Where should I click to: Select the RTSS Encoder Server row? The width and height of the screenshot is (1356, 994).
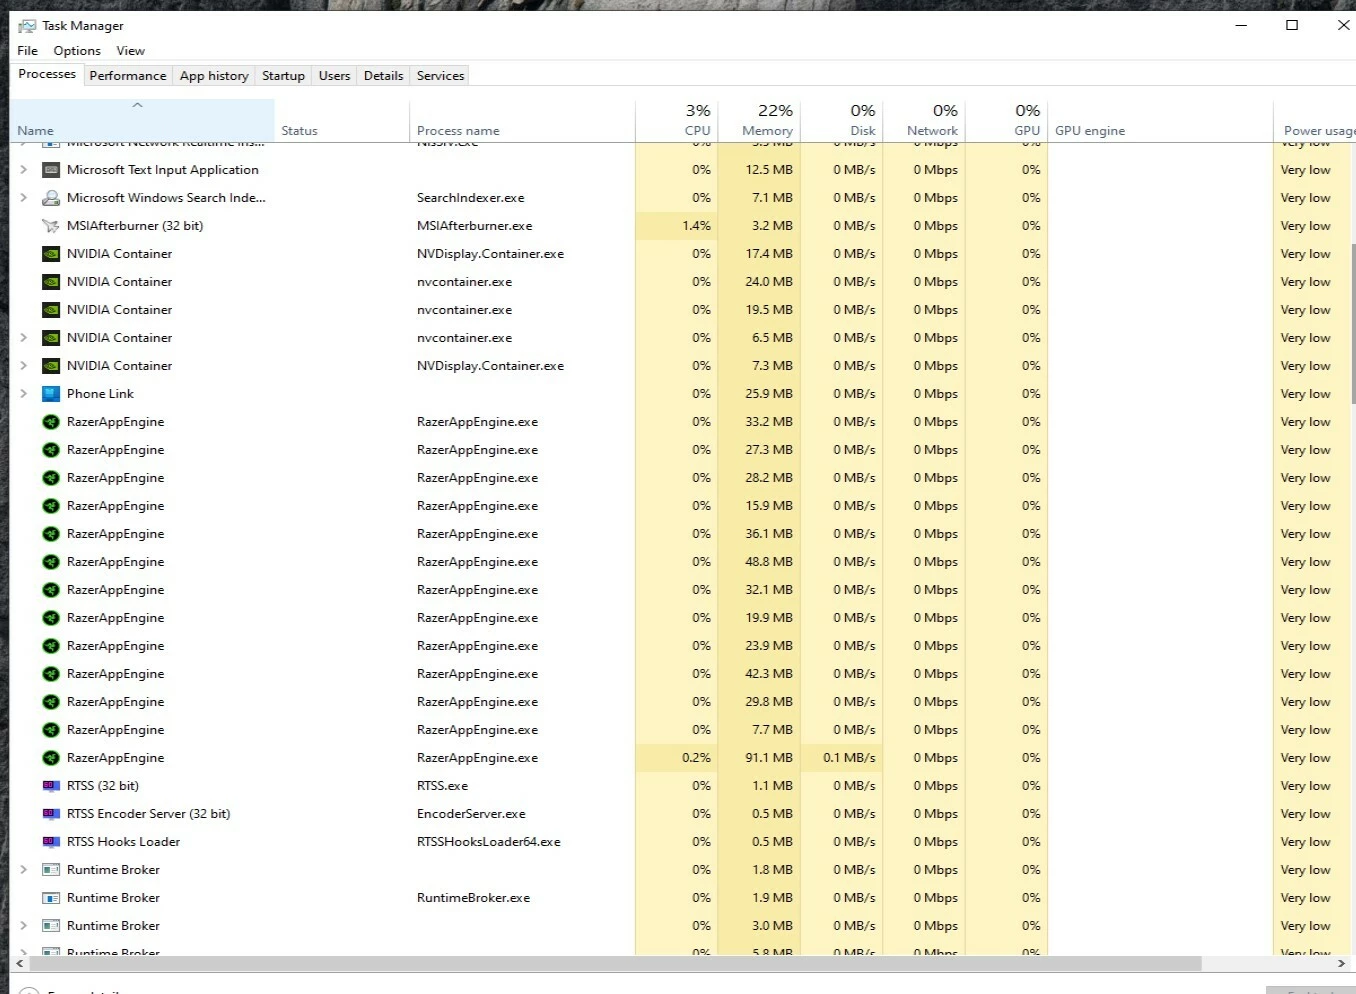click(147, 813)
